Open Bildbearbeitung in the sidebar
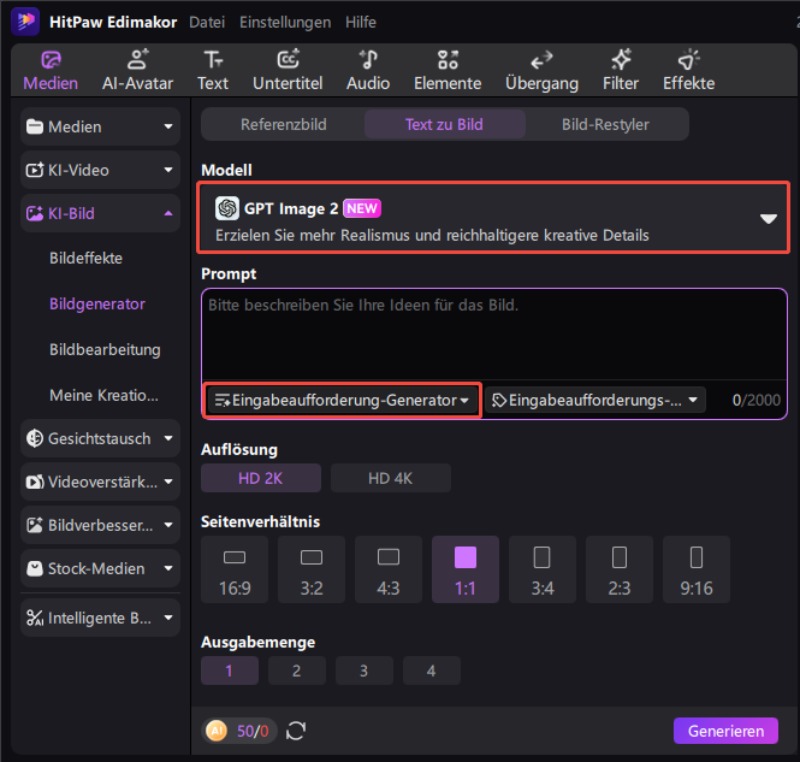The height and width of the screenshot is (762, 800). pyautogui.click(x=105, y=350)
